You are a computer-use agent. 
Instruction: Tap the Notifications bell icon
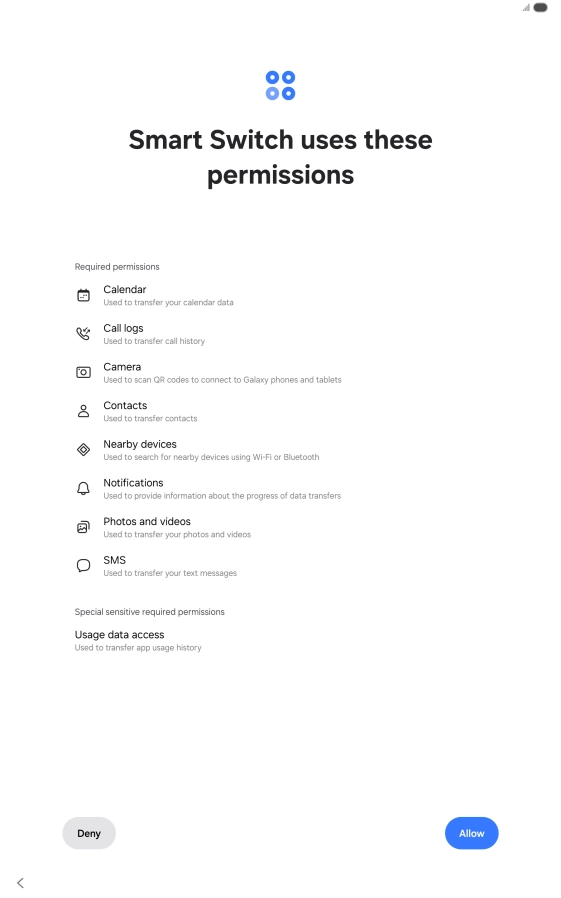pos(84,489)
